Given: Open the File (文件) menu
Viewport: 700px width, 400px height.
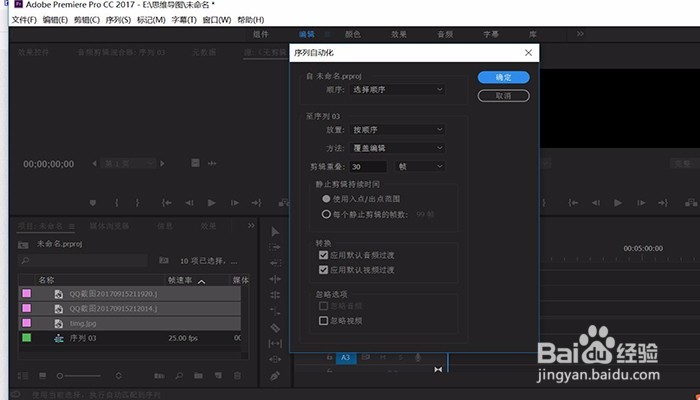Looking at the screenshot, I should pyautogui.click(x=24, y=20).
